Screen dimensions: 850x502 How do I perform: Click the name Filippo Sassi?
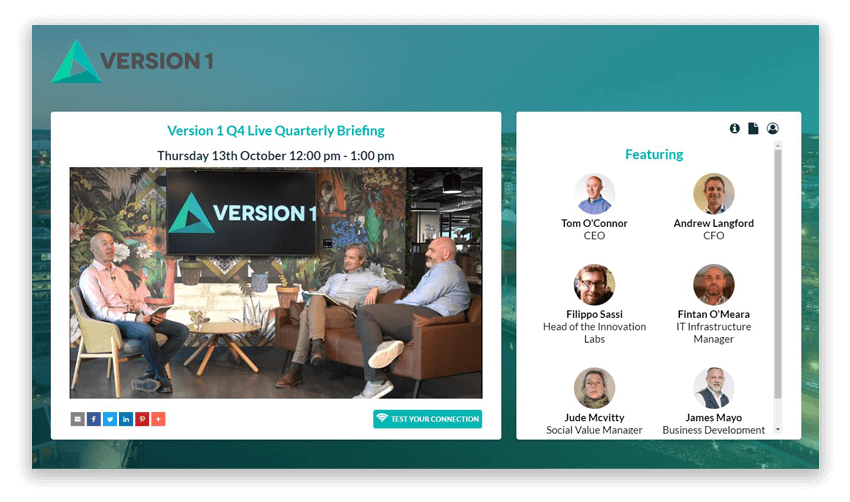[x=594, y=314]
